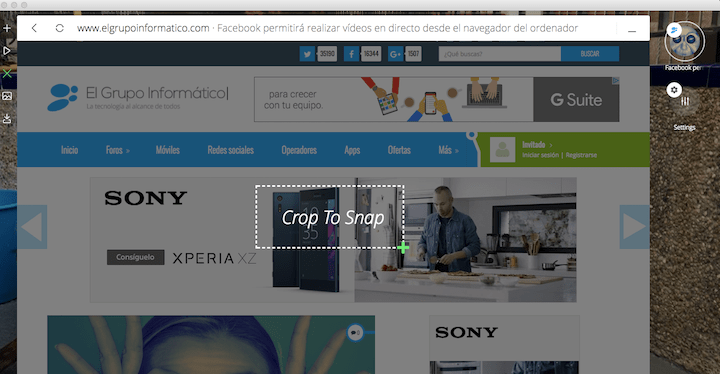Click the address bar URL text

(x=143, y=28)
